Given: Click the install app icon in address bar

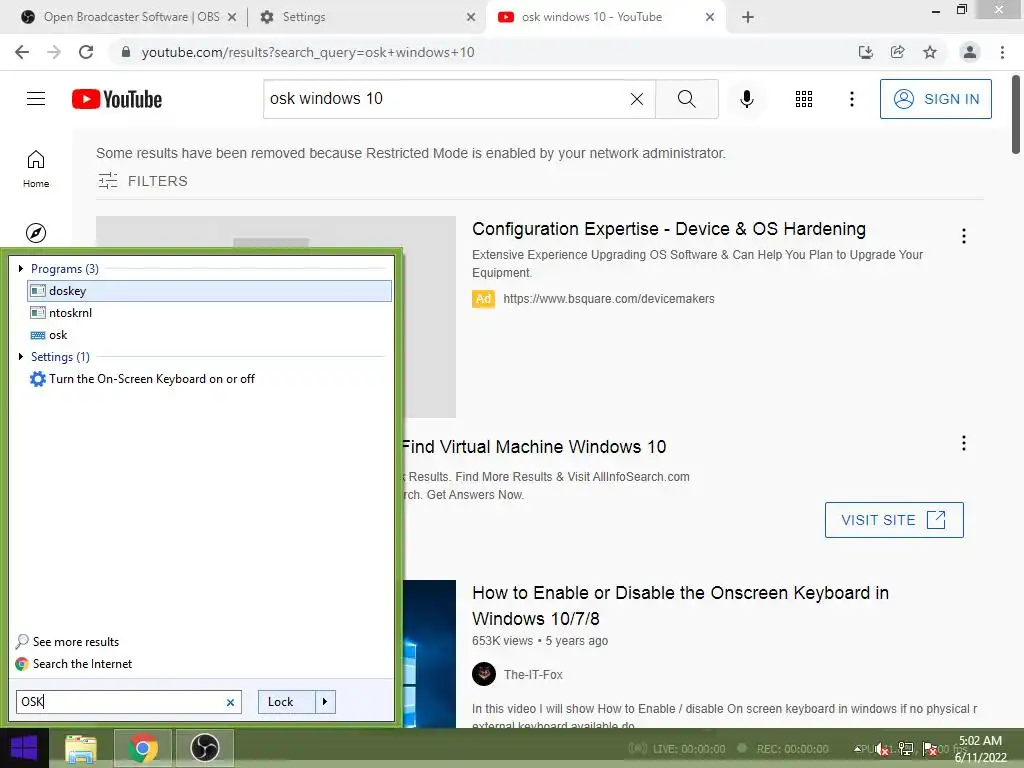Looking at the screenshot, I should pyautogui.click(x=866, y=52).
